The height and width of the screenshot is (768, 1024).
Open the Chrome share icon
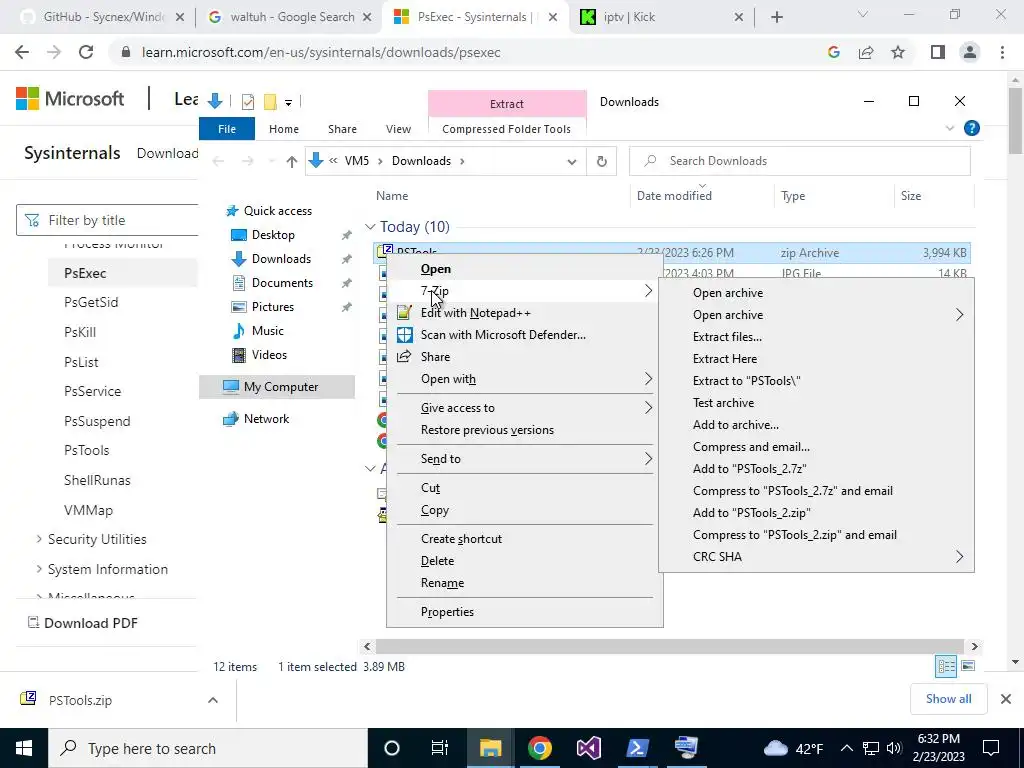866,52
